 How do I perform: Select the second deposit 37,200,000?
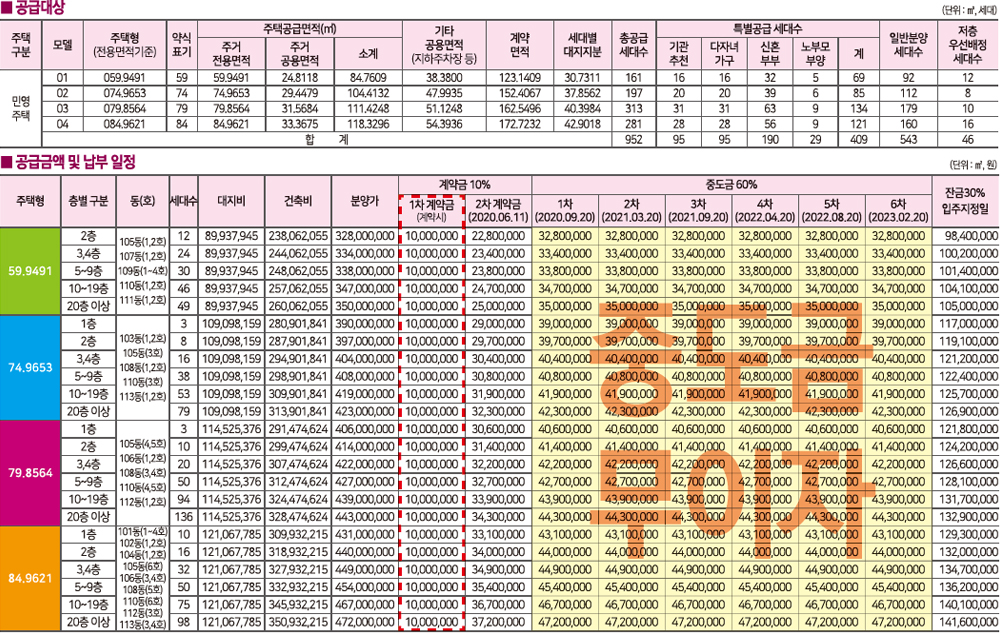[498, 622]
